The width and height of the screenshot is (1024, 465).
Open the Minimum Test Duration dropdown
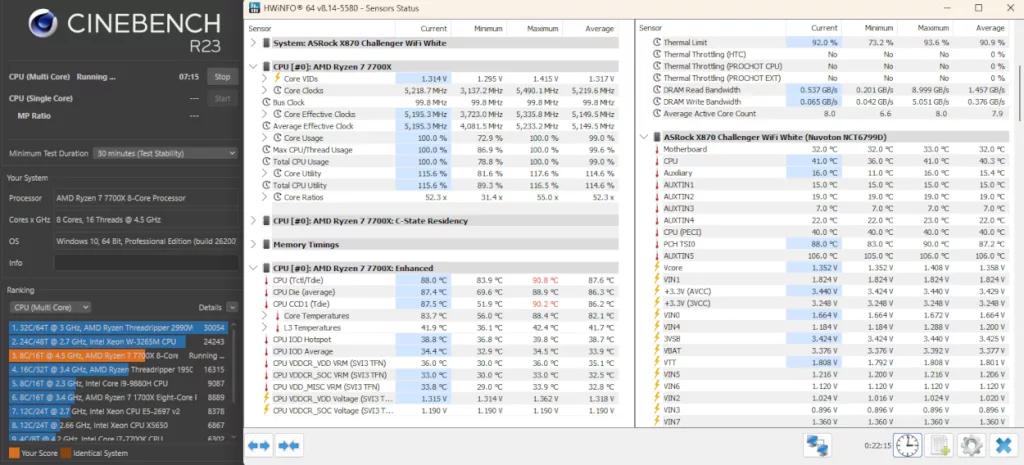tap(165, 153)
